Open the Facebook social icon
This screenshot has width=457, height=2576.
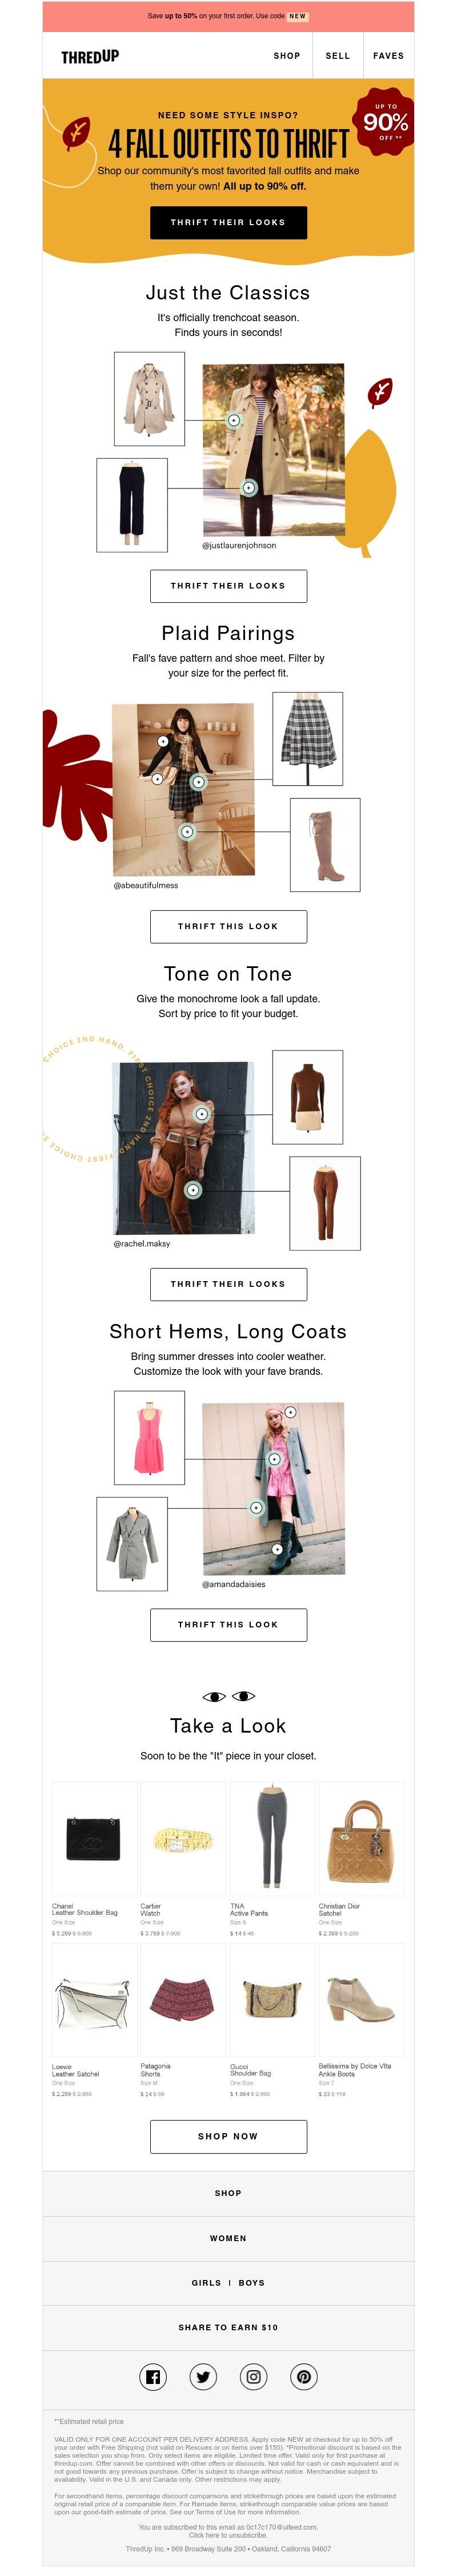click(x=153, y=2377)
